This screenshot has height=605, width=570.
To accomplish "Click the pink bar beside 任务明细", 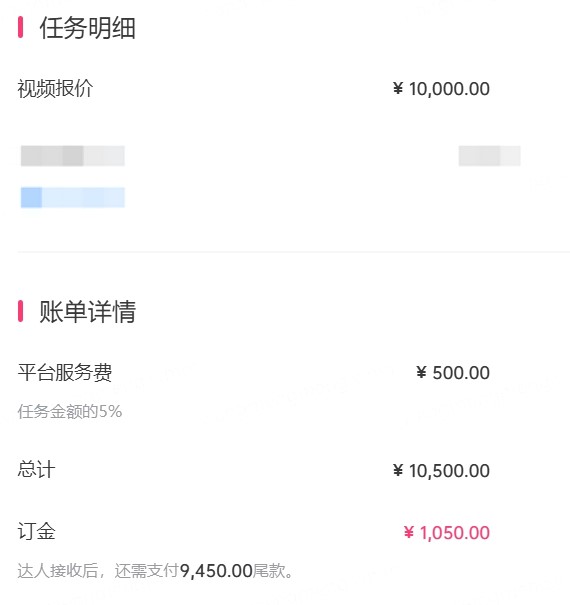I will tap(20, 27).
